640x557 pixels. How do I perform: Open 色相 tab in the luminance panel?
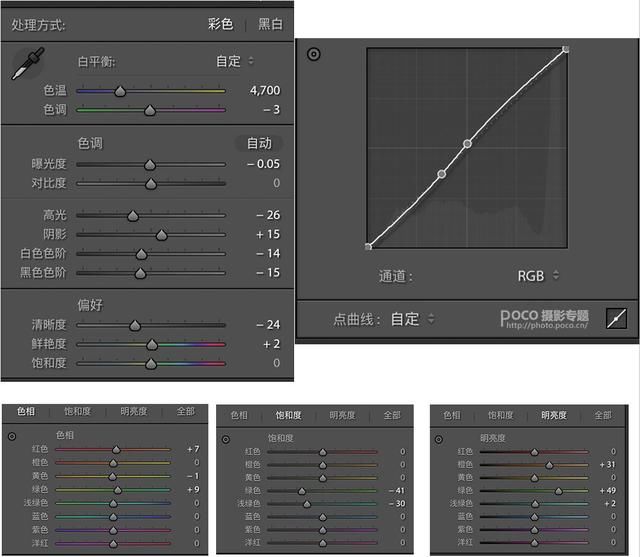(x=451, y=413)
